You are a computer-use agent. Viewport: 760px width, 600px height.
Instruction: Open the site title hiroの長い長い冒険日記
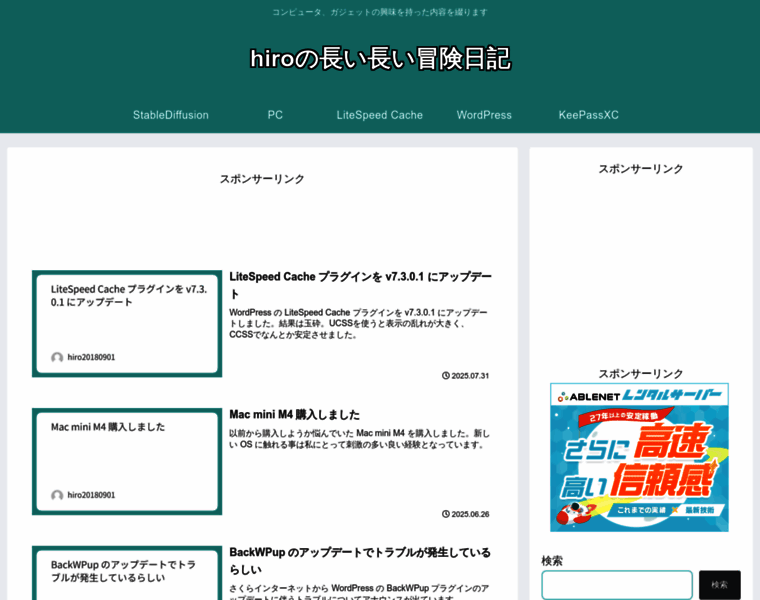(x=380, y=59)
